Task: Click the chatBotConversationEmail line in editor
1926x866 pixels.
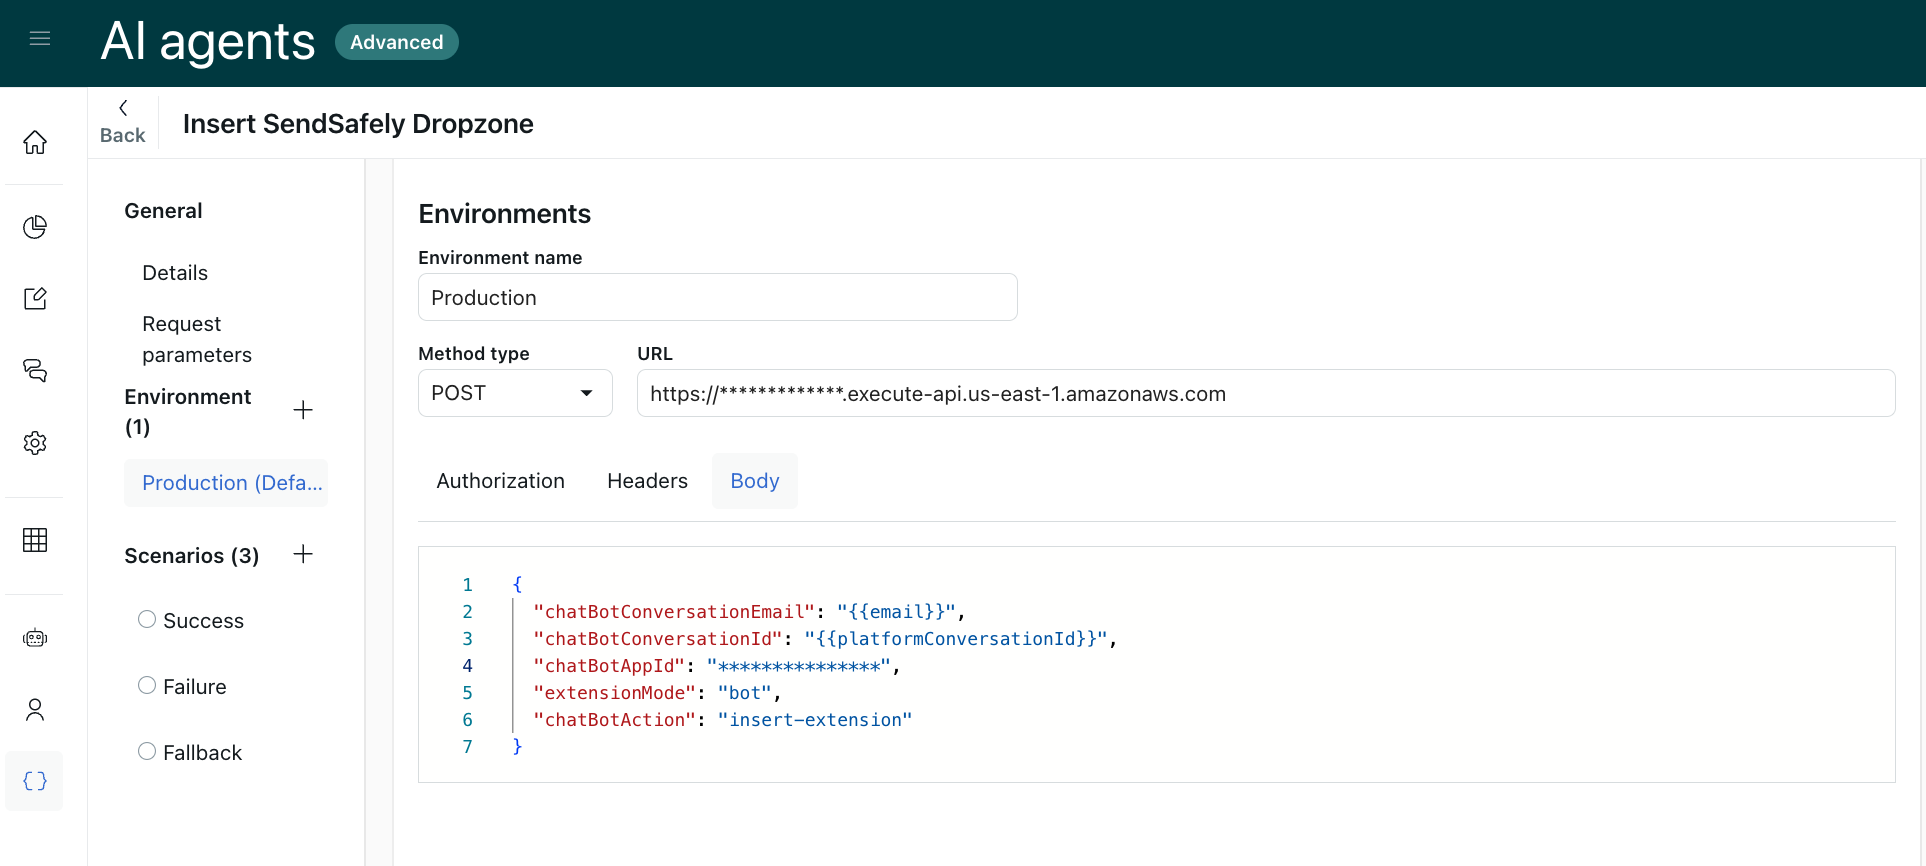Action: 749,612
